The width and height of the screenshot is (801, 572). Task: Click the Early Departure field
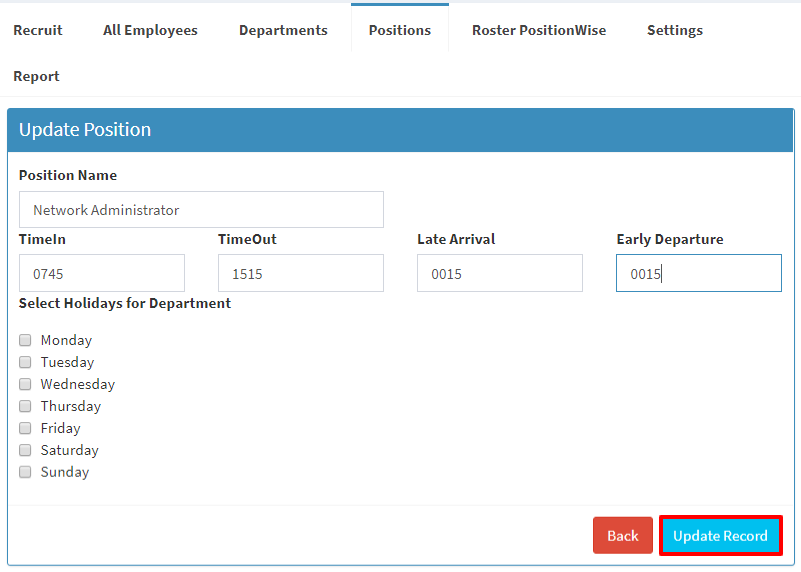click(x=699, y=273)
